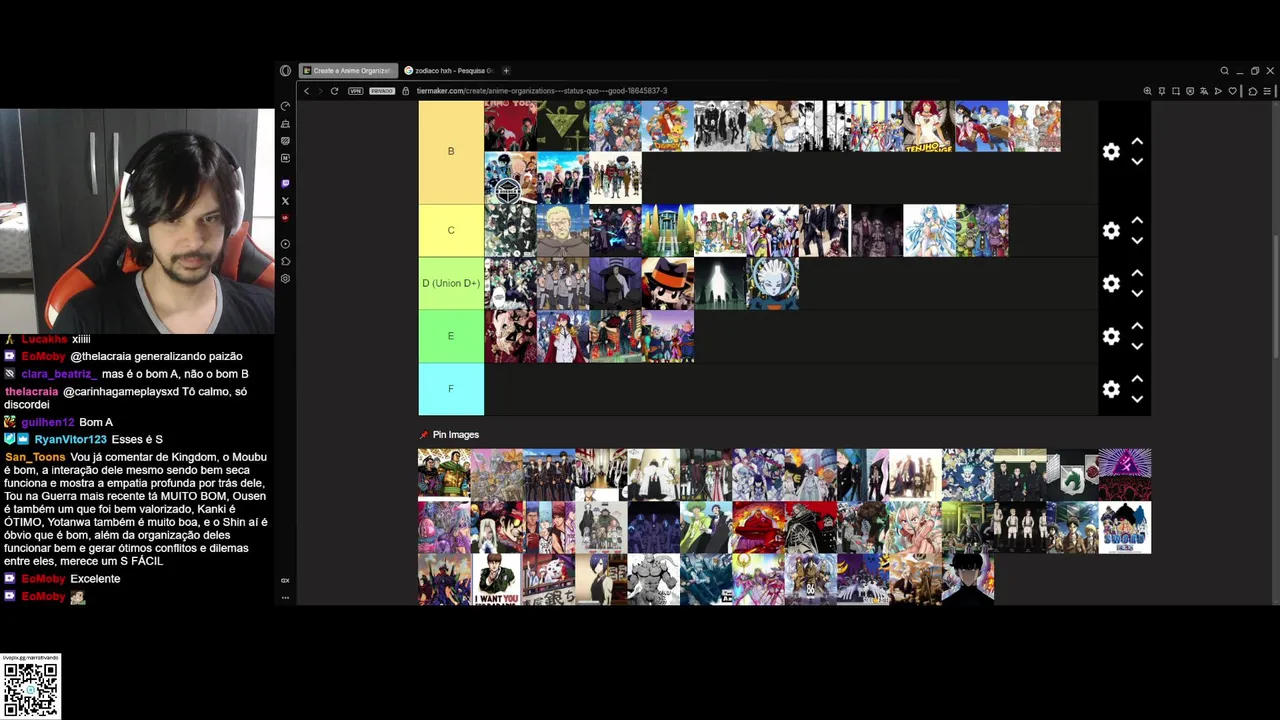Open GX Cleaner icon in sidebar
The width and height of the screenshot is (1280, 720).
[285, 124]
